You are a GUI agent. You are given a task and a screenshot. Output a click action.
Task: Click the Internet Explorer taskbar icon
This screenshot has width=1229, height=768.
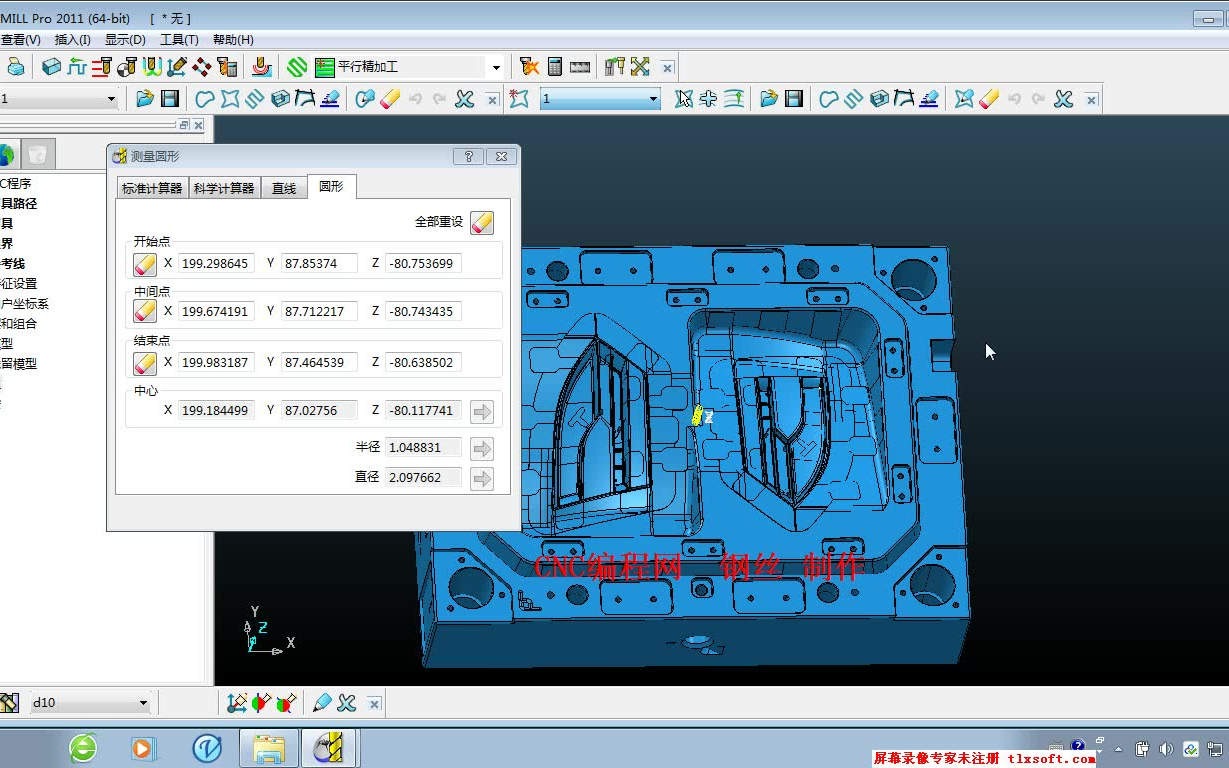(x=83, y=747)
